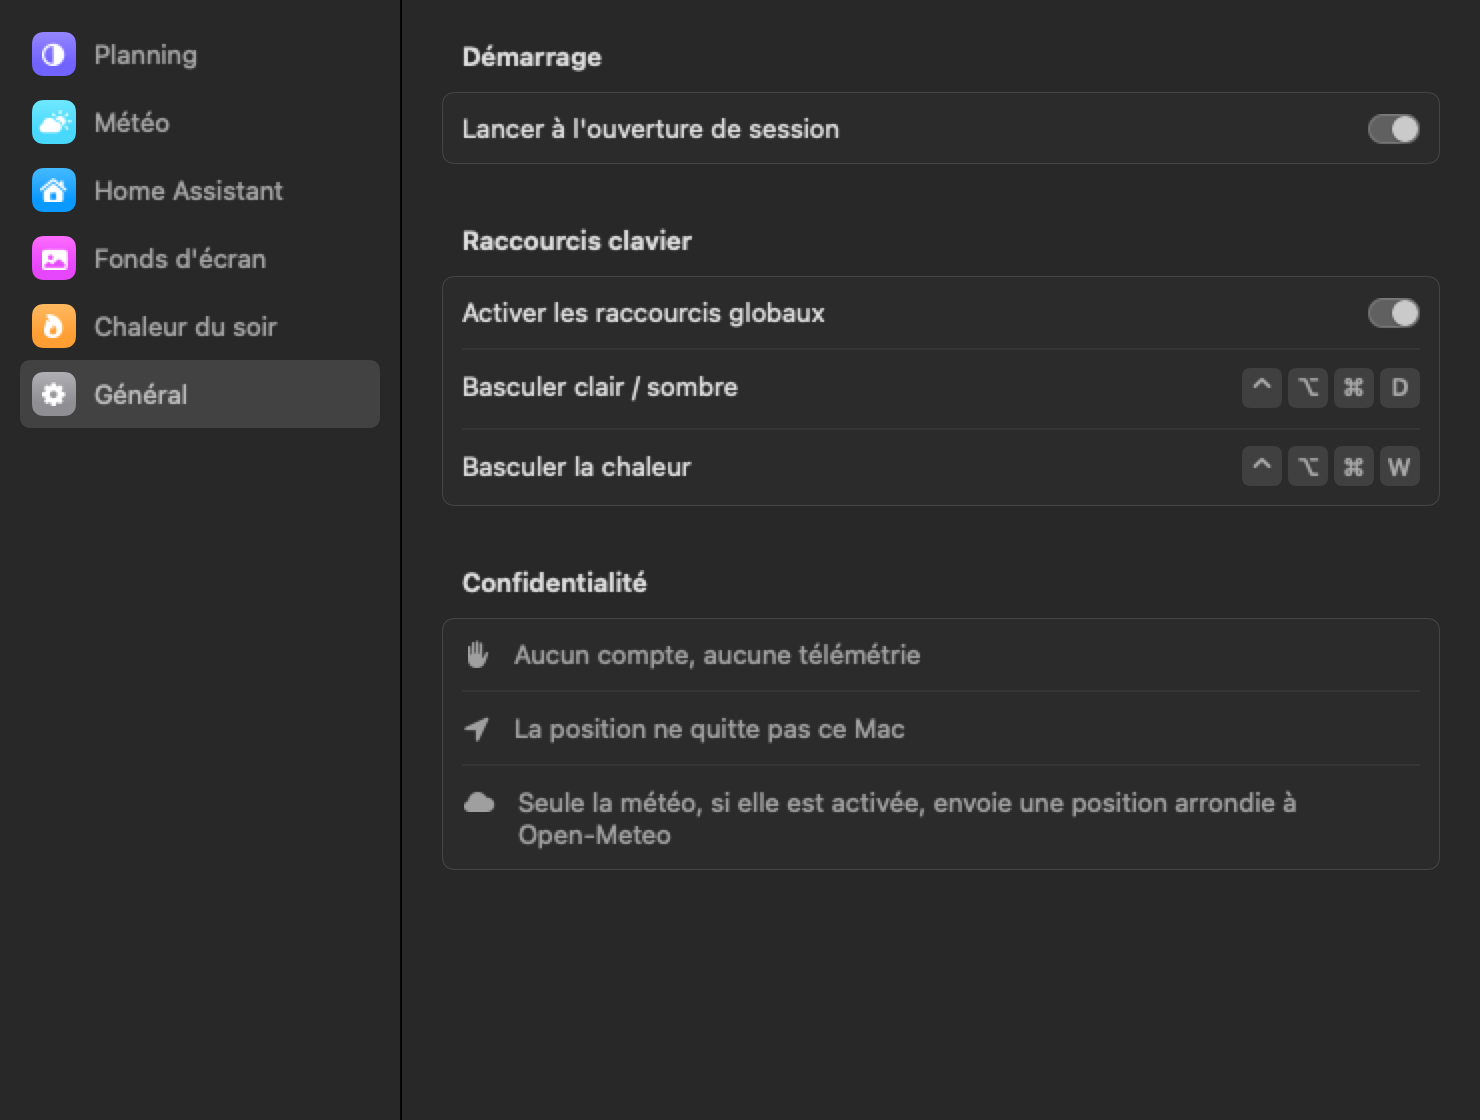Image resolution: width=1480 pixels, height=1120 pixels.
Task: Click the Command key of chaleur shortcut
Action: tap(1354, 466)
